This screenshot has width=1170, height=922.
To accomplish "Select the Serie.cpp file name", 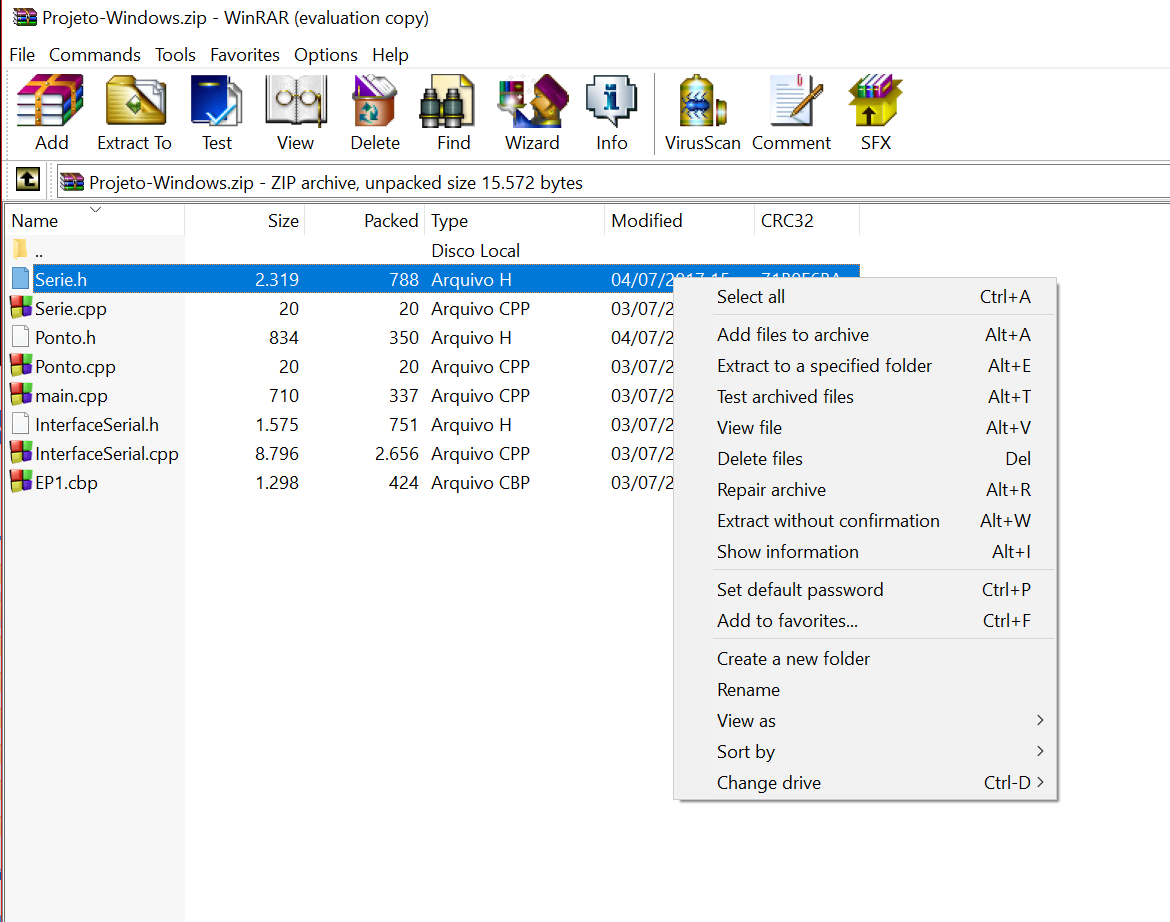I will pos(71,309).
